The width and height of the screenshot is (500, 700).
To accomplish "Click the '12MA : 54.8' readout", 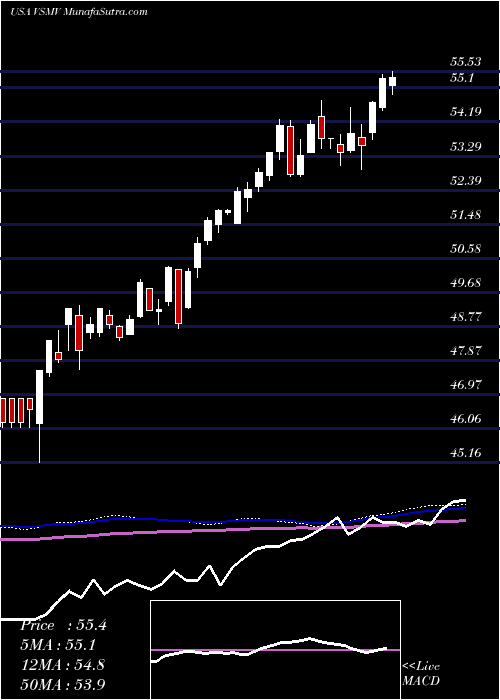I will pos(62,664).
